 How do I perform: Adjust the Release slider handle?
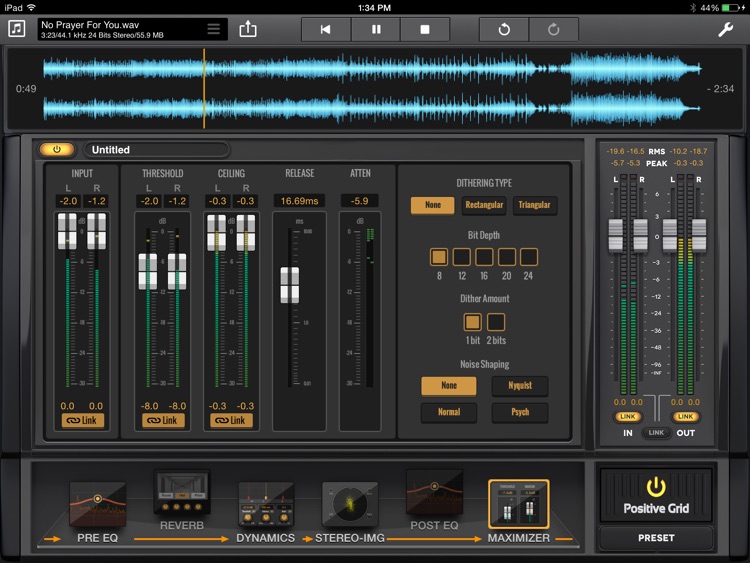(289, 285)
